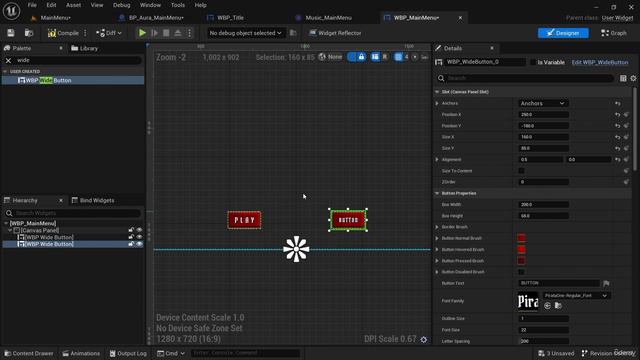Toggle the Is Variable checkbox
The height and width of the screenshot is (360, 640).
coord(533,62)
